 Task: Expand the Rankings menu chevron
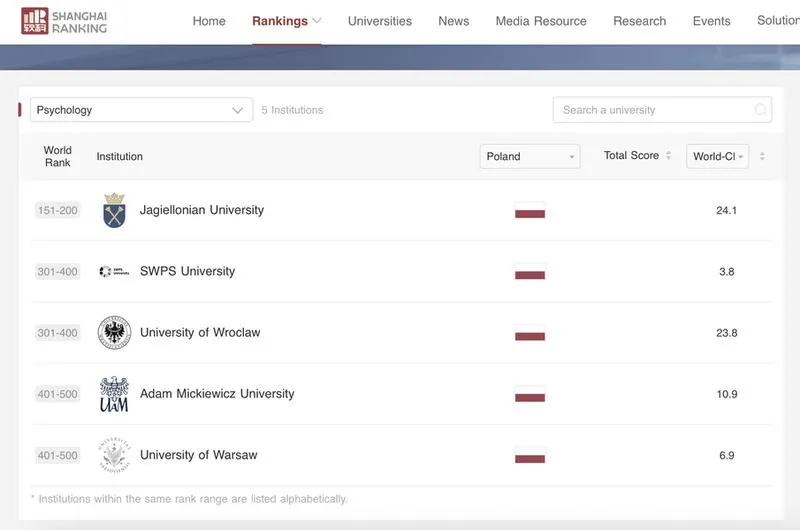317,21
